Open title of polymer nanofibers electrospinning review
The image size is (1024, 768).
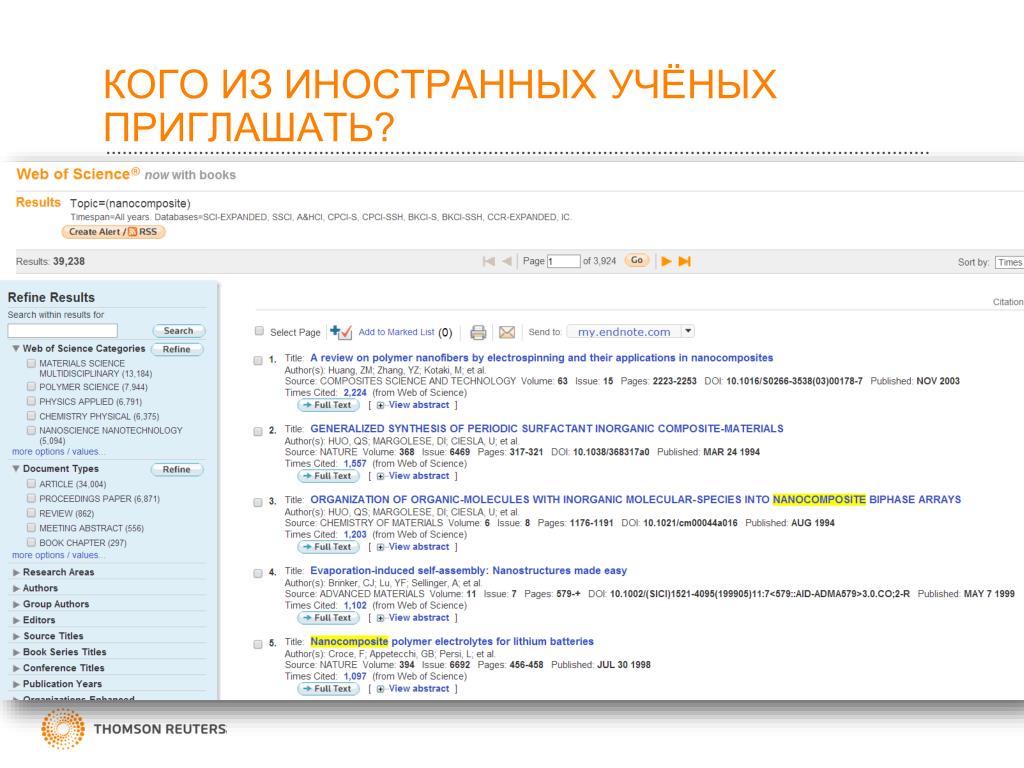pos(541,358)
